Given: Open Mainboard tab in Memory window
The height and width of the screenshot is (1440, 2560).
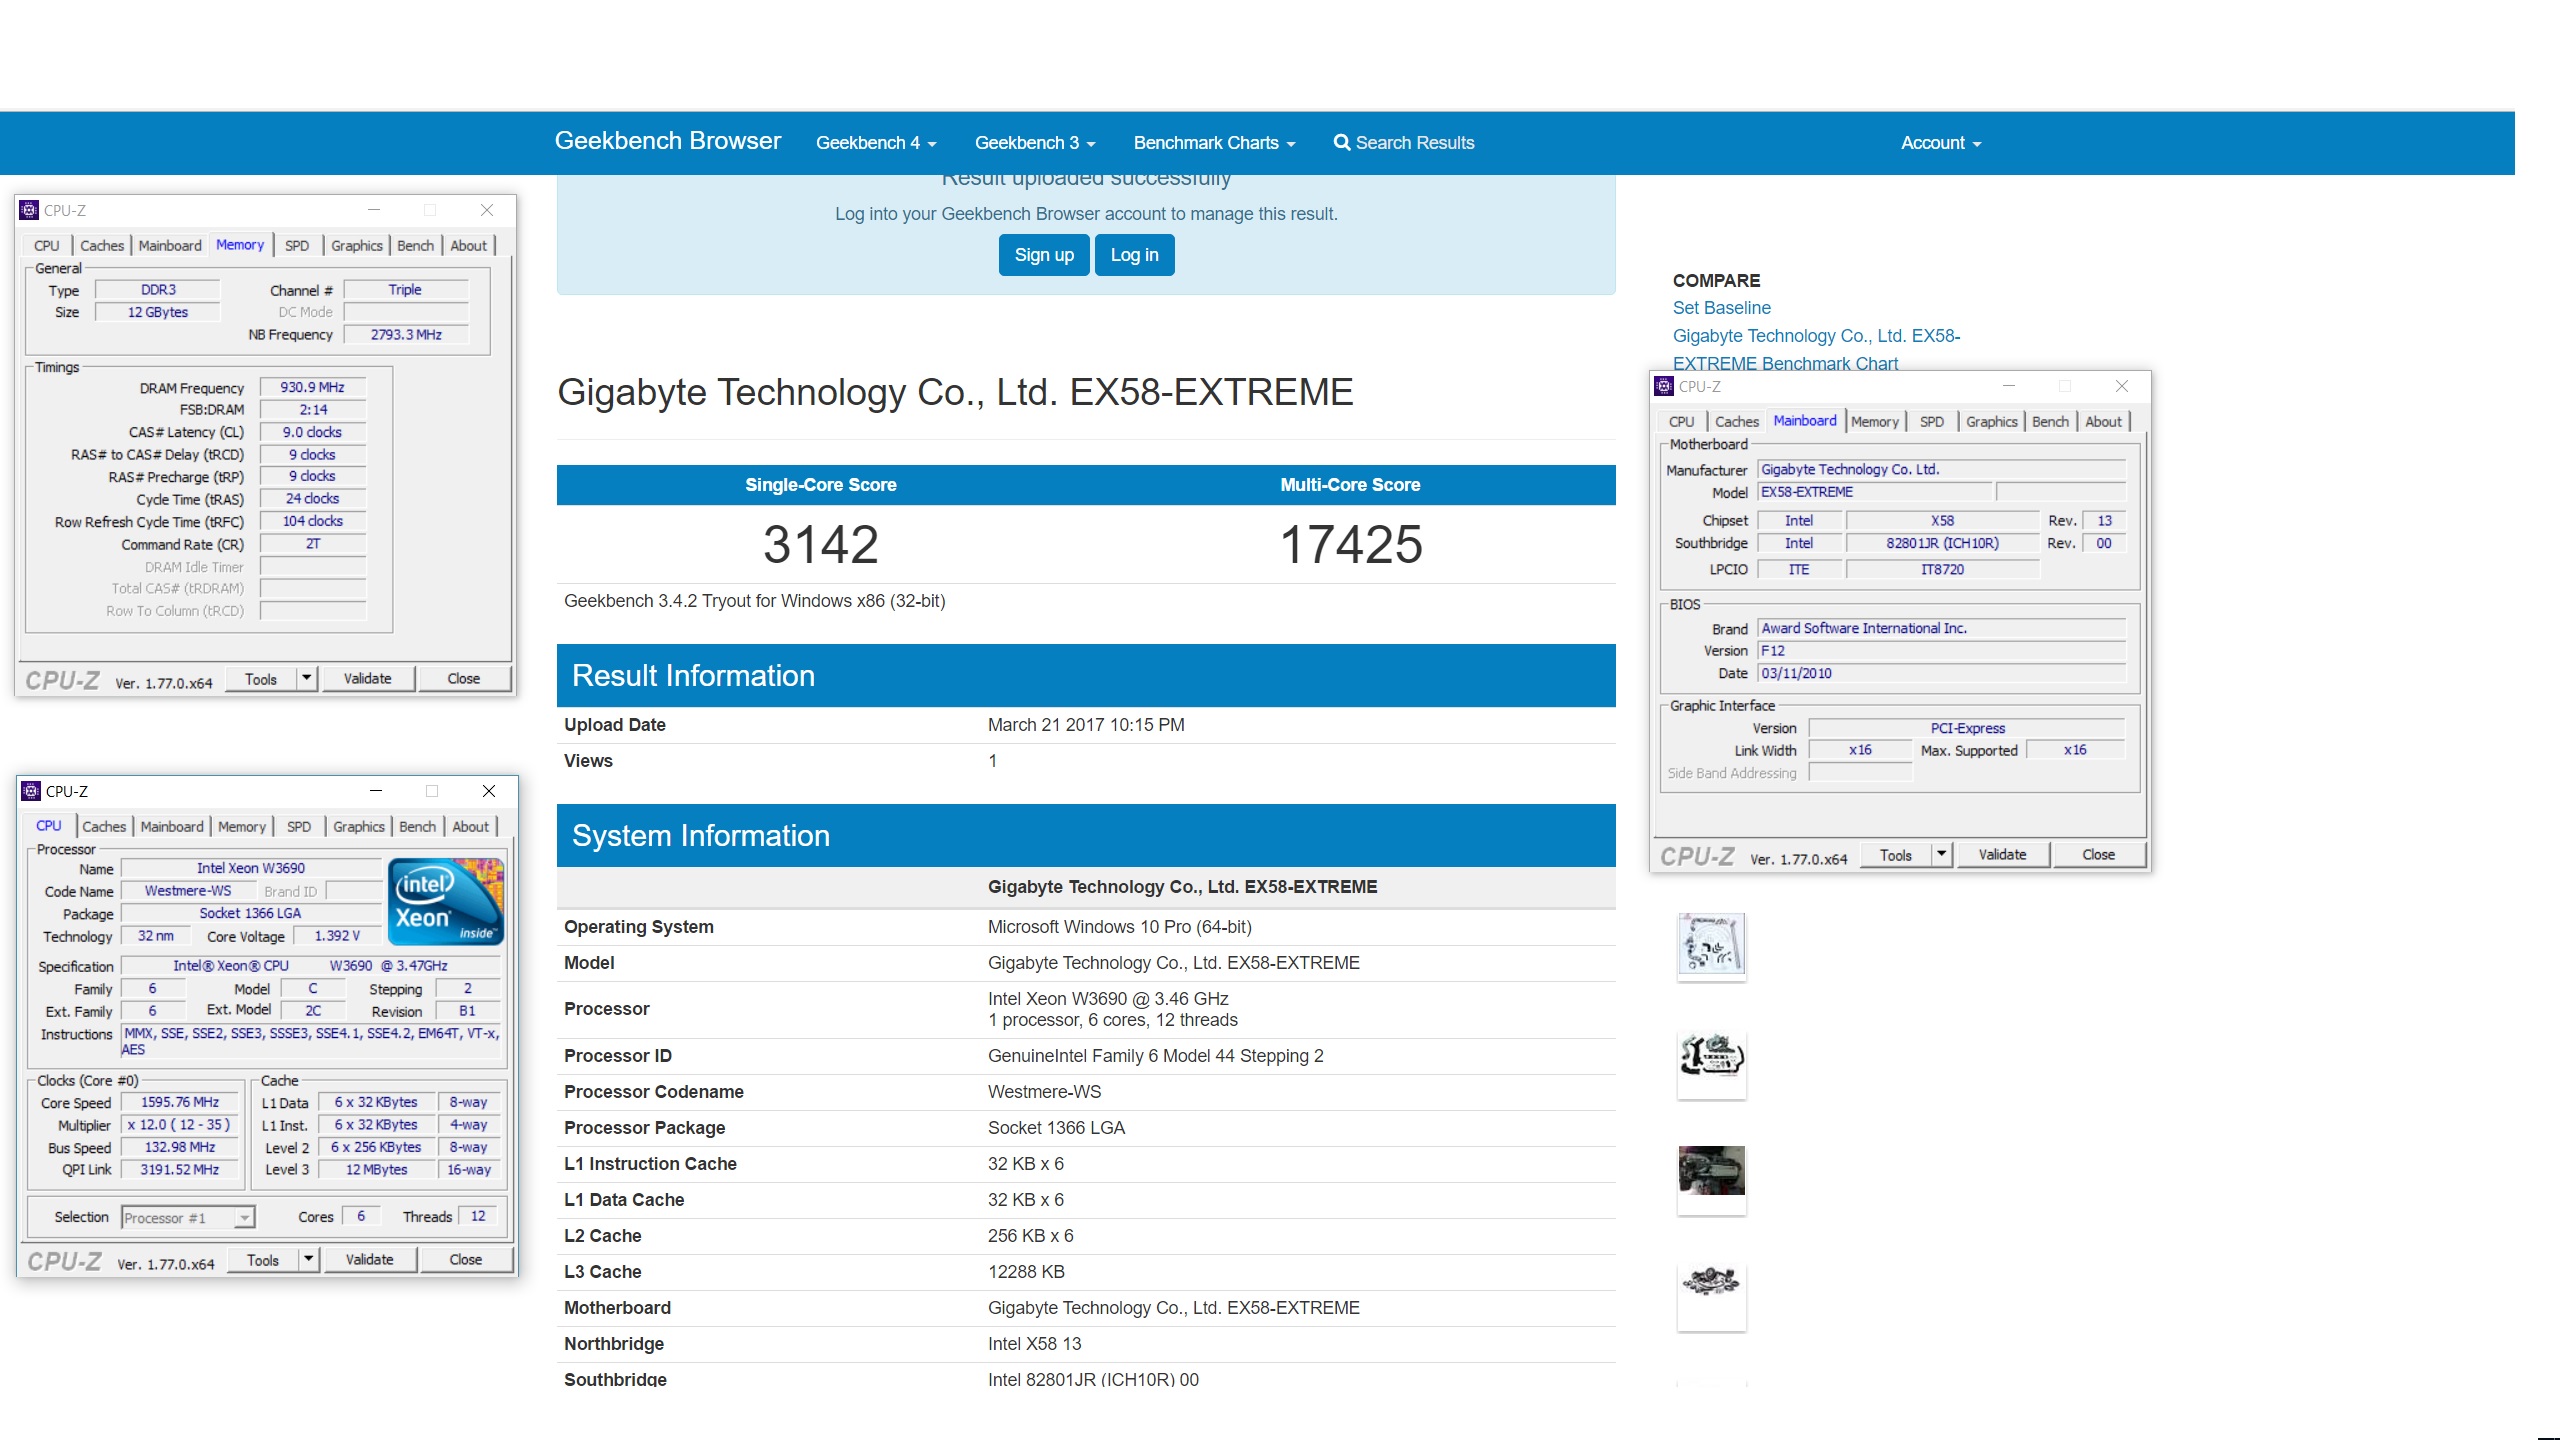Looking at the screenshot, I should tap(170, 246).
